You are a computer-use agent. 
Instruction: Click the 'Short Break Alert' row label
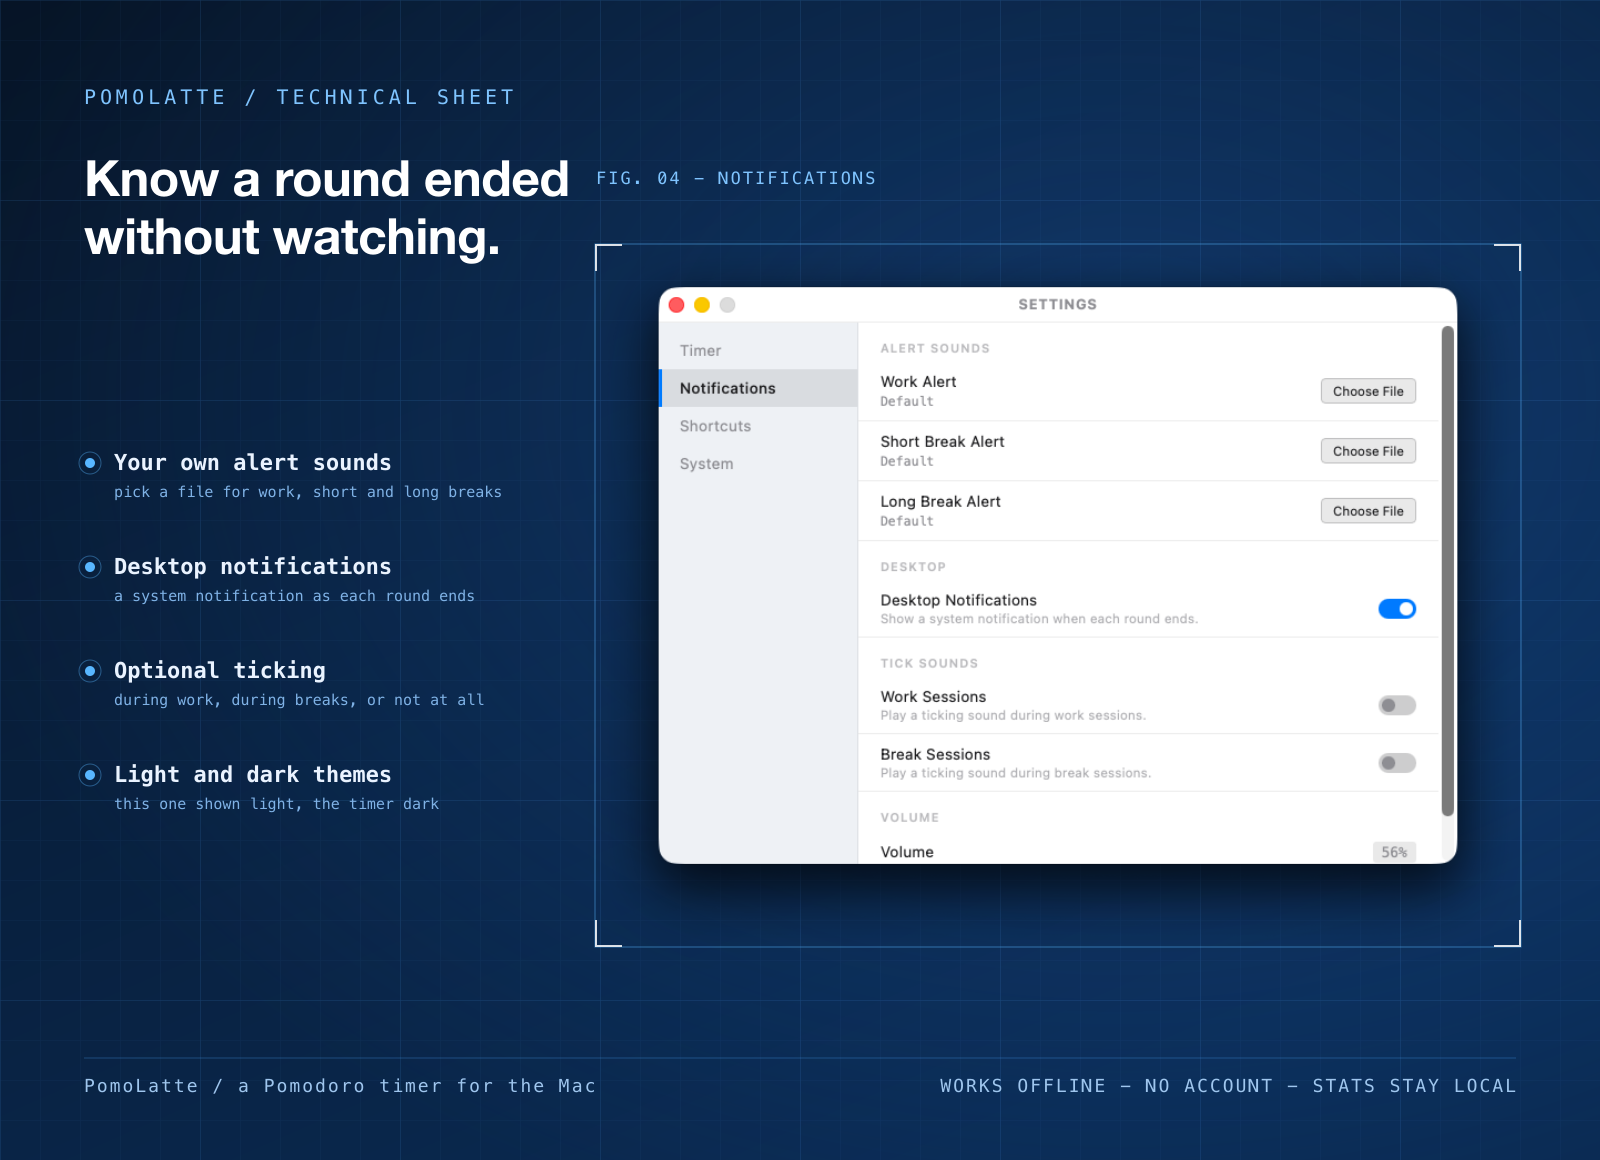coord(942,442)
